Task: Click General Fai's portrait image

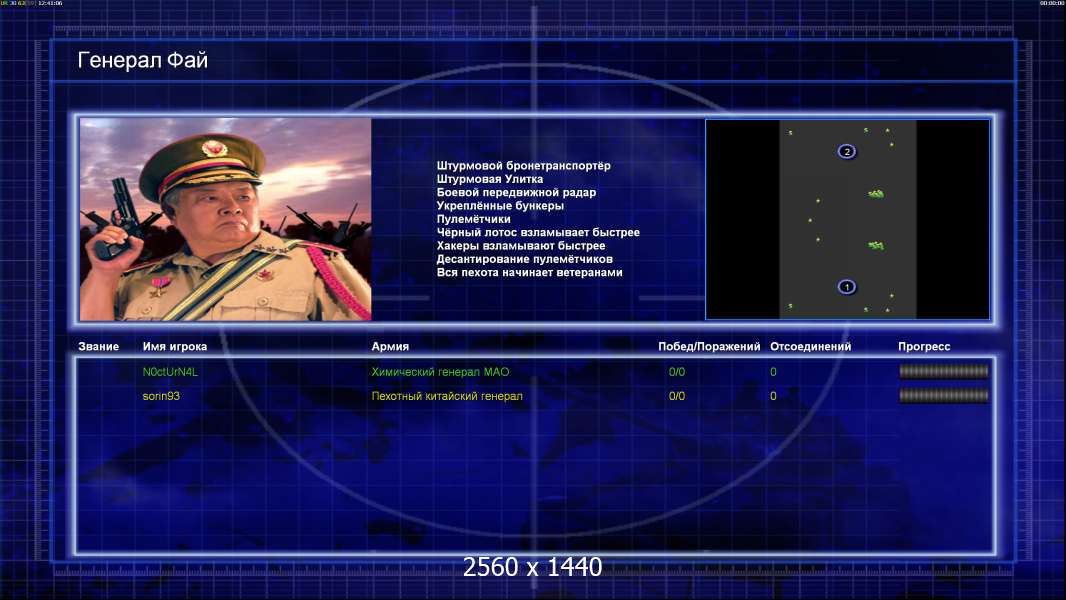Action: pos(225,219)
